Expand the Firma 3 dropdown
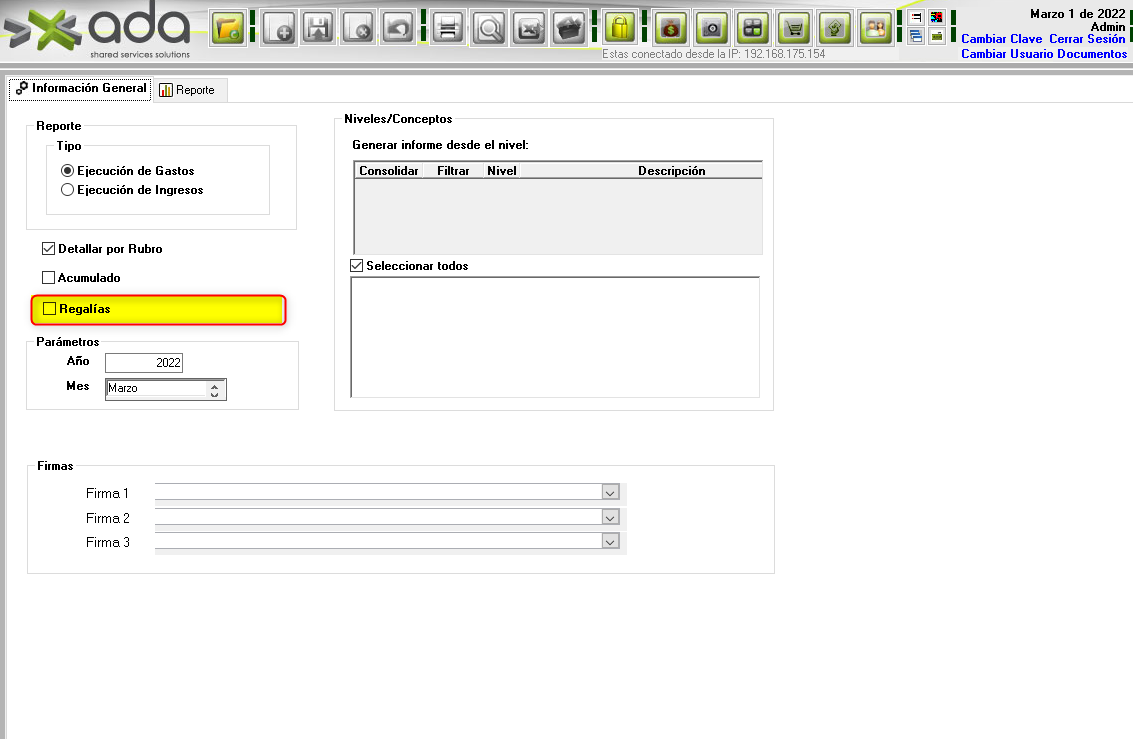The image size is (1133, 739). click(610, 542)
